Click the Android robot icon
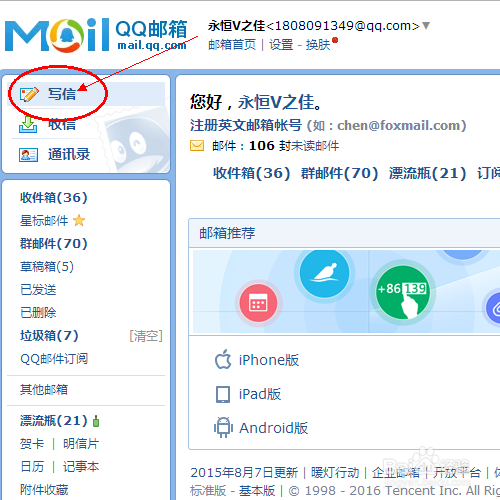 pyautogui.click(x=223, y=428)
